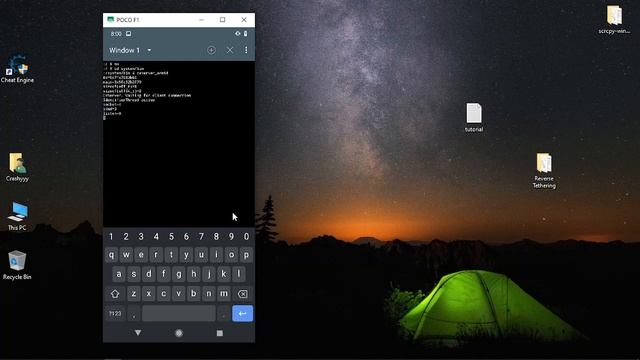Select the Crashyyy folder icon
Image resolution: width=640 pixels, height=360 pixels.
[17, 167]
